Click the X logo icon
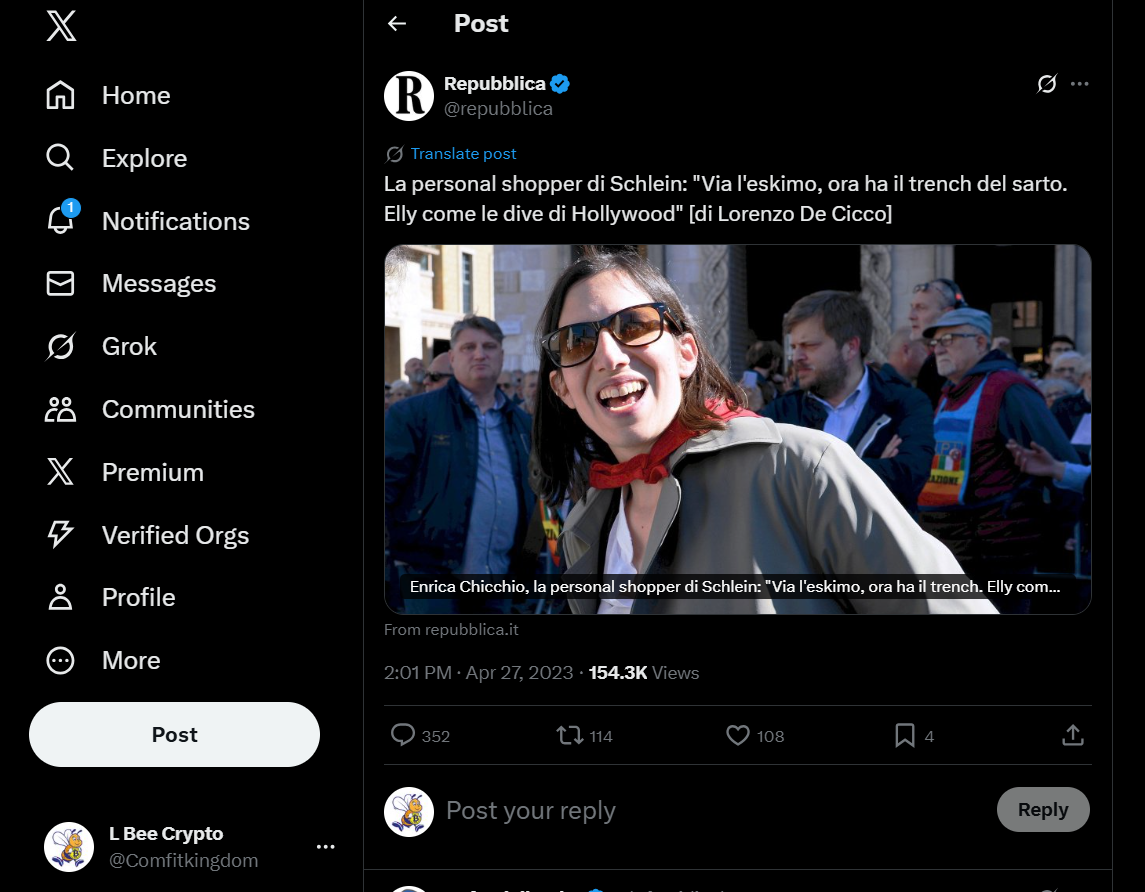Screen dimensions: 1145x892 [x=61, y=27]
